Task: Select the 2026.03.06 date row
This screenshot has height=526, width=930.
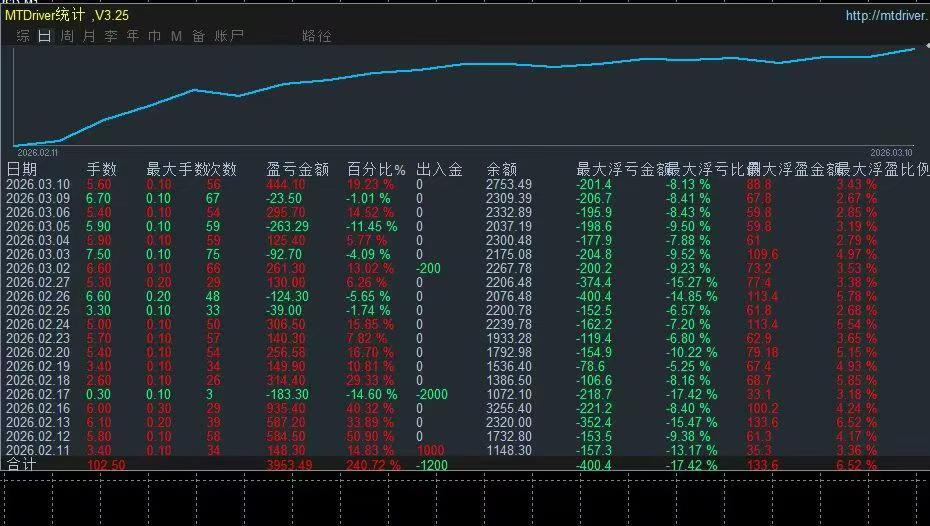Action: tap(38, 212)
